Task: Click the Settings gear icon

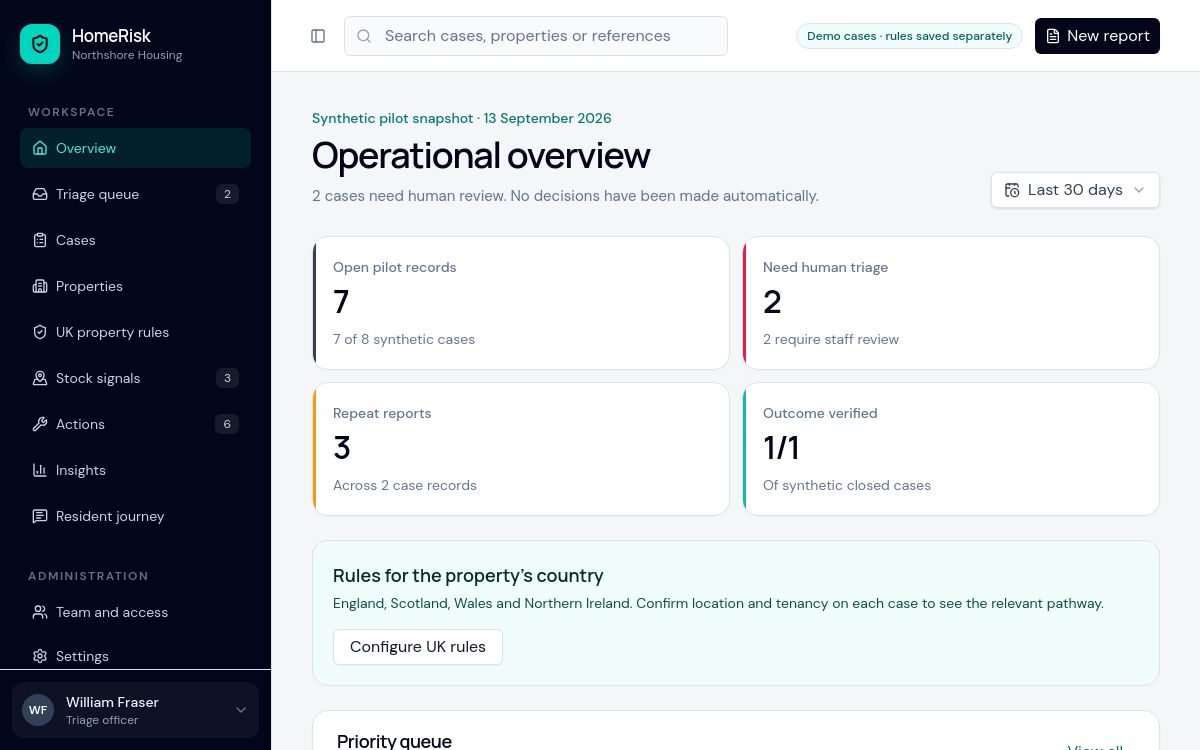Action: [40, 656]
